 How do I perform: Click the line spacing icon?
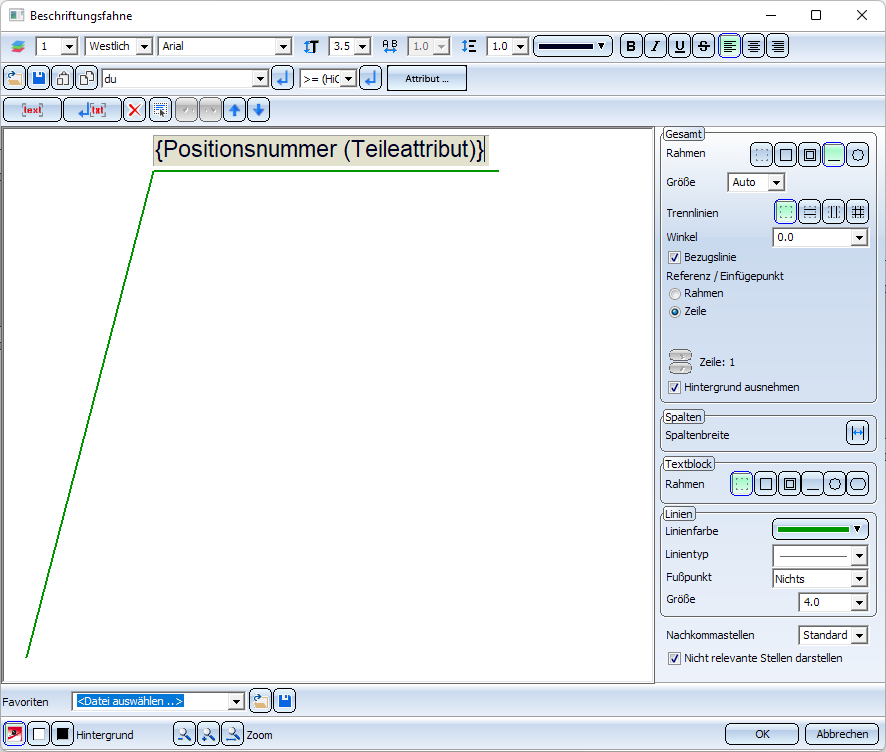pyautogui.click(x=469, y=46)
